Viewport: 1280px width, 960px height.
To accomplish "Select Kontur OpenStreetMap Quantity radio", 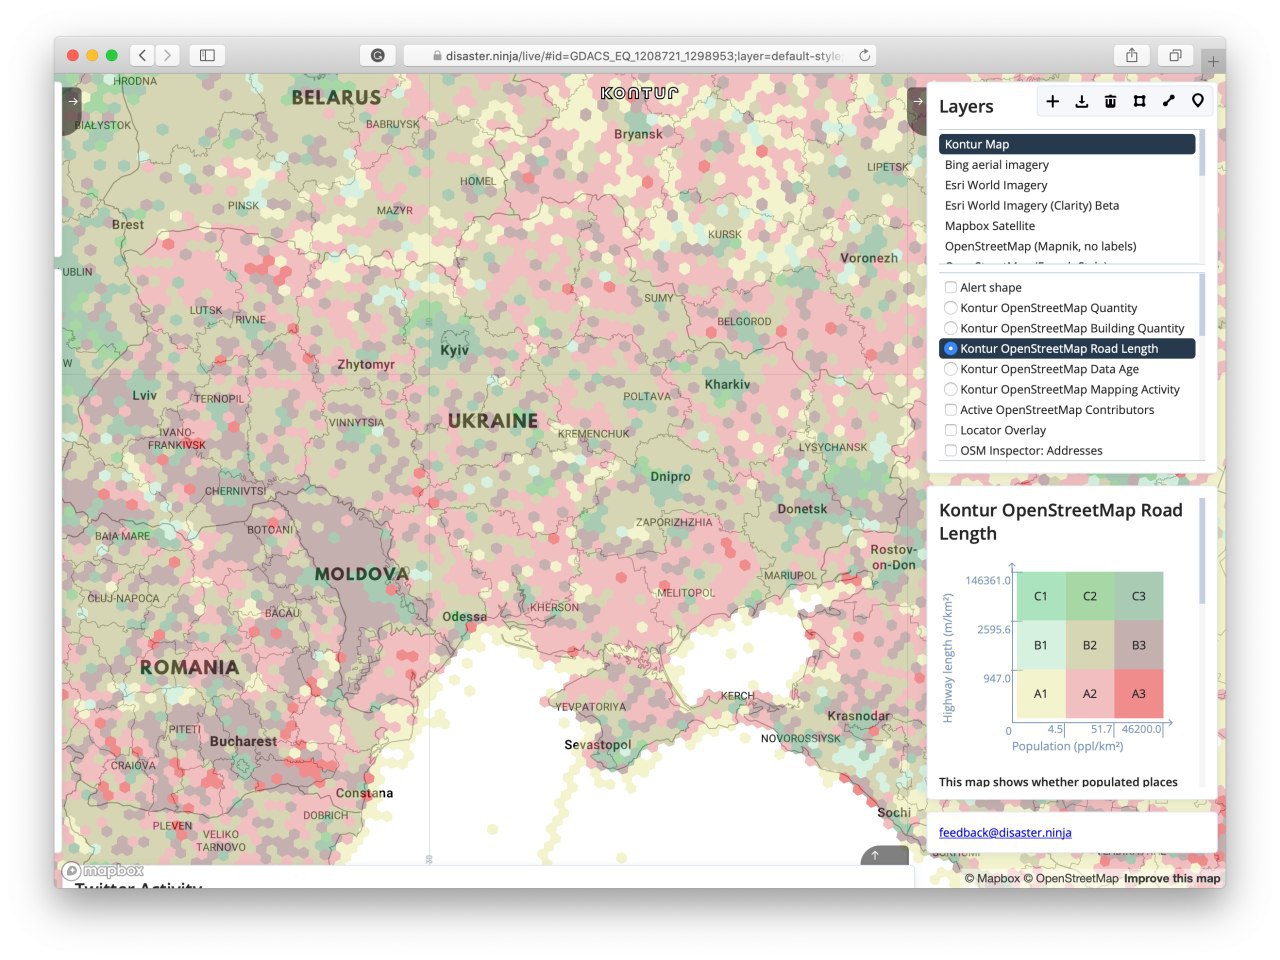I will (x=951, y=308).
